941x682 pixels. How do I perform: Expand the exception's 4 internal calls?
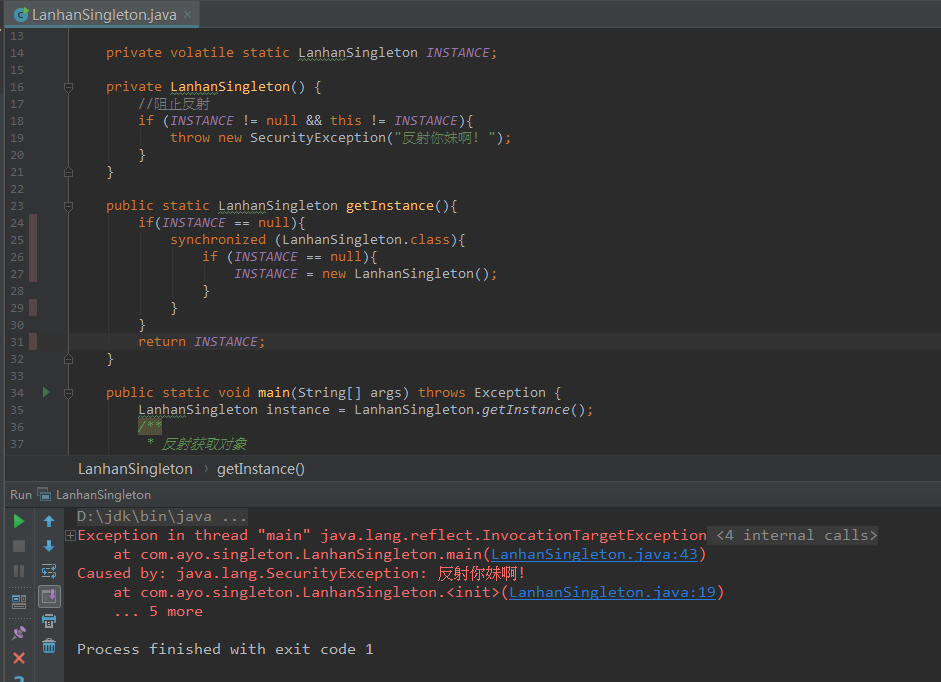click(x=70, y=536)
